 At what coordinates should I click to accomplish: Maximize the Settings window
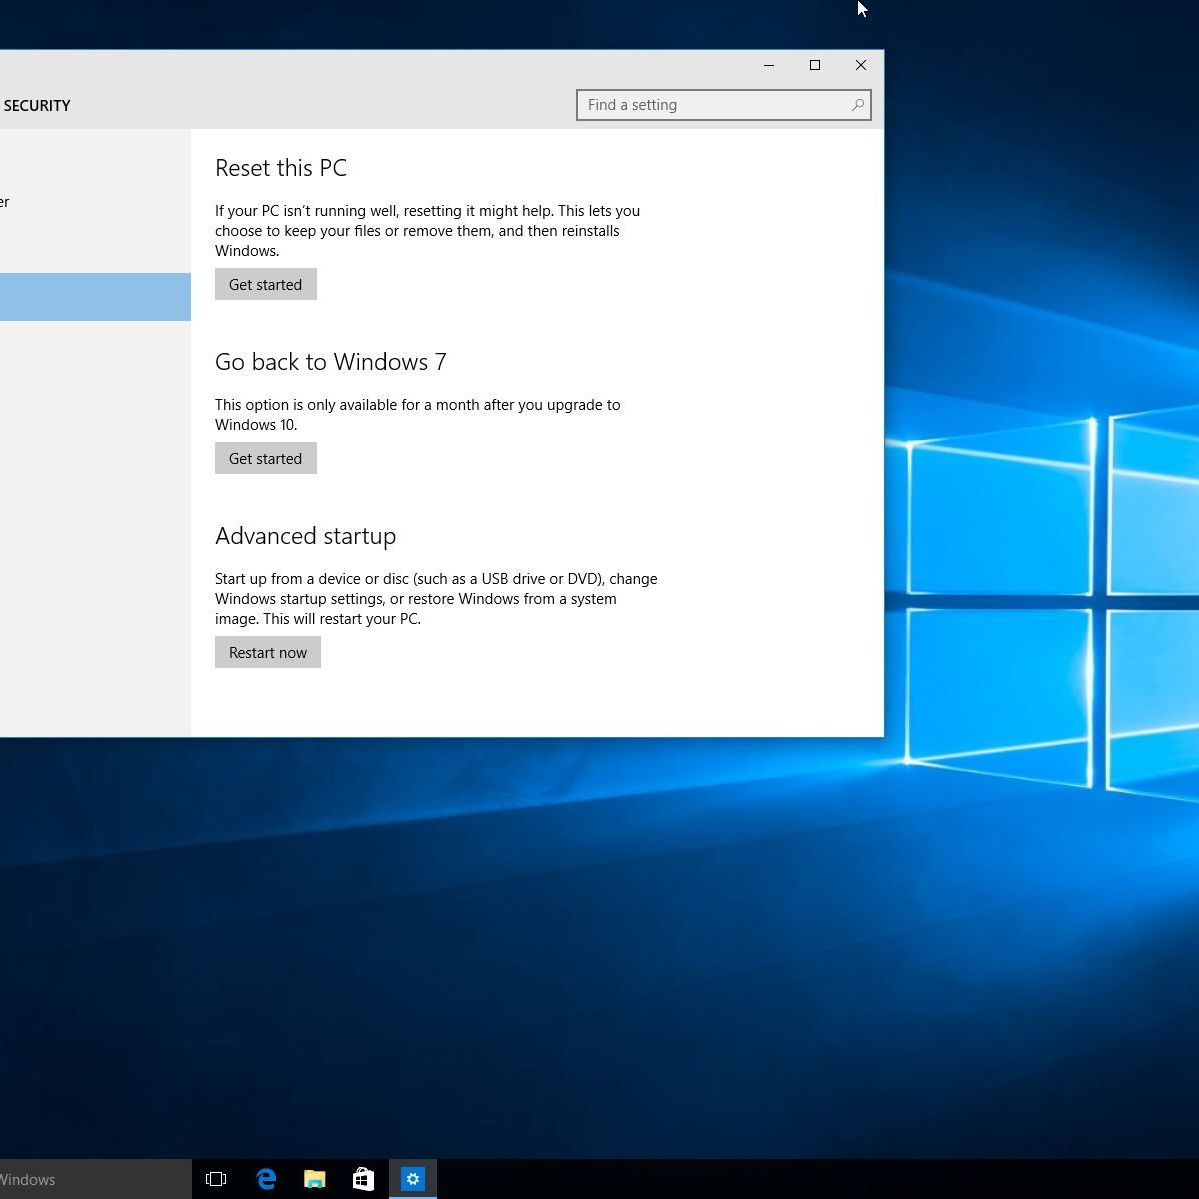tap(815, 65)
